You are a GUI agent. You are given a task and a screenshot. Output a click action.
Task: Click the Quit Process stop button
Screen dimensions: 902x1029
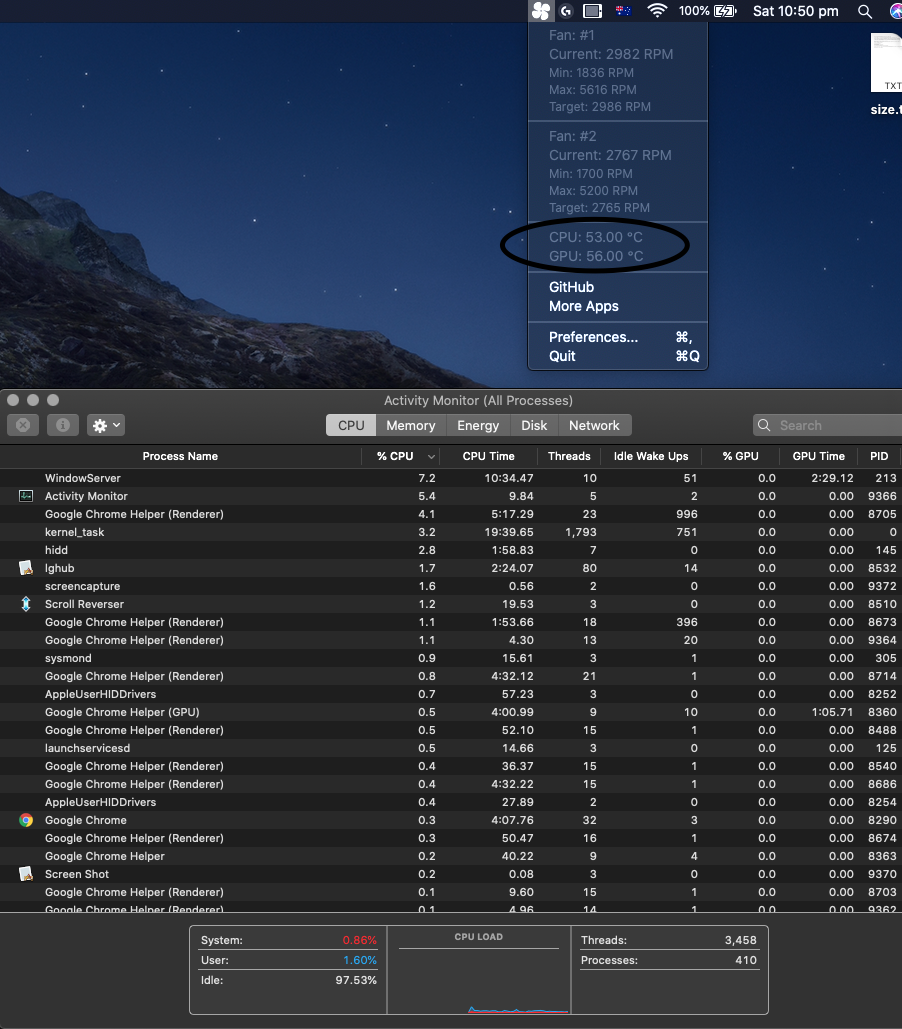23,425
